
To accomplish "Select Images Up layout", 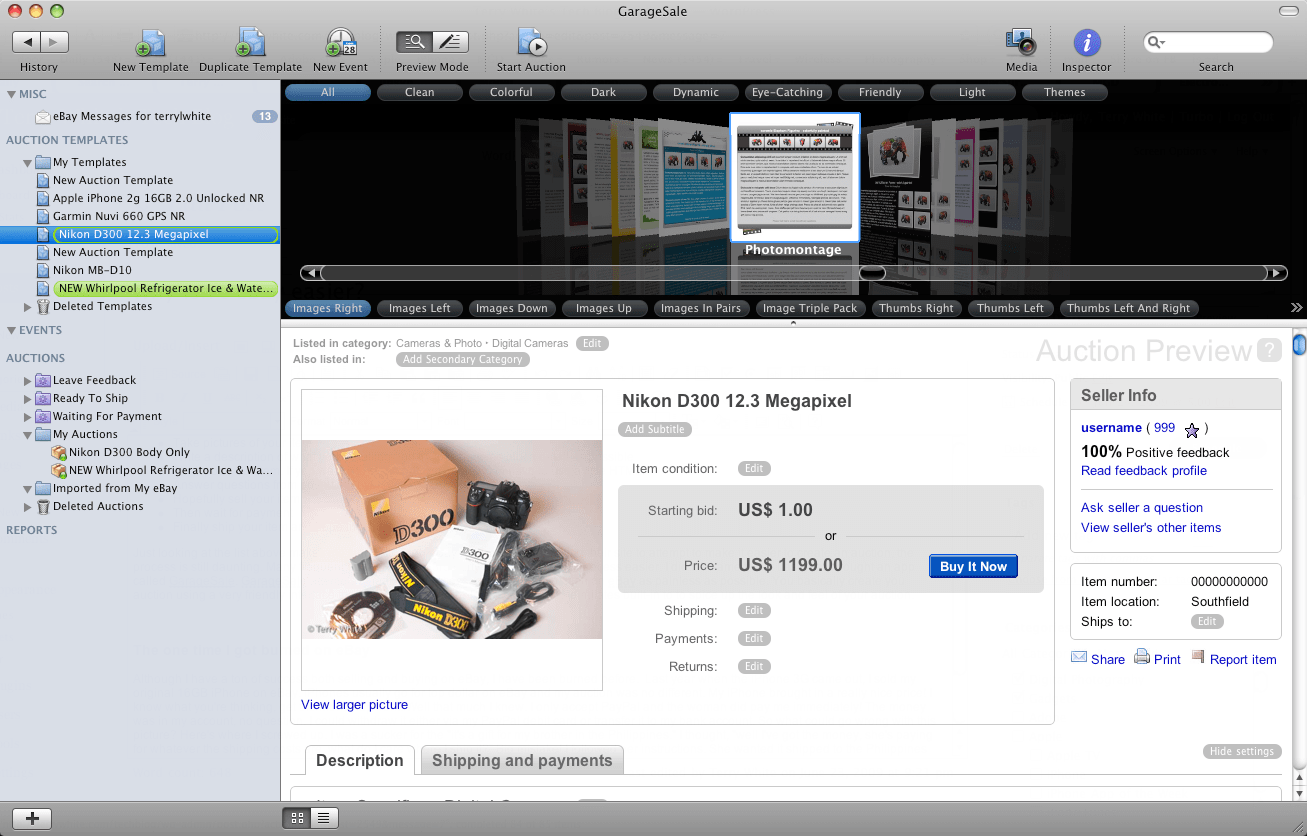I will (x=604, y=308).
